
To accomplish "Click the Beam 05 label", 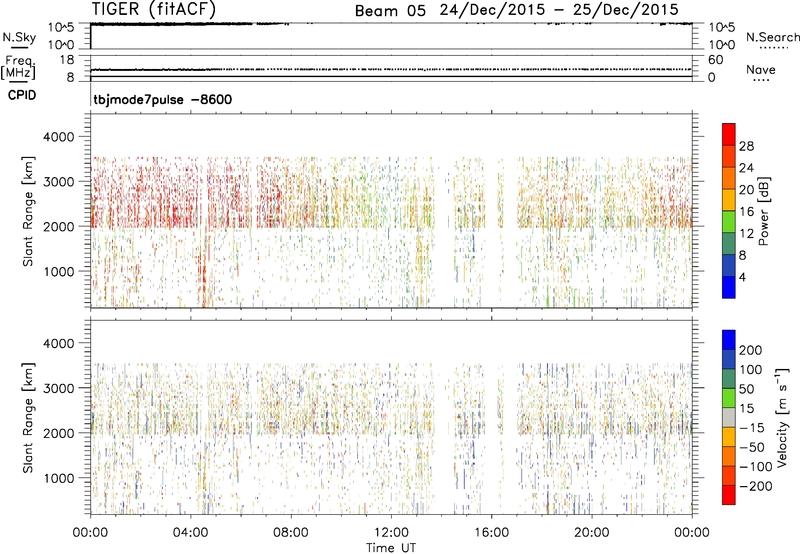I will click(390, 11).
